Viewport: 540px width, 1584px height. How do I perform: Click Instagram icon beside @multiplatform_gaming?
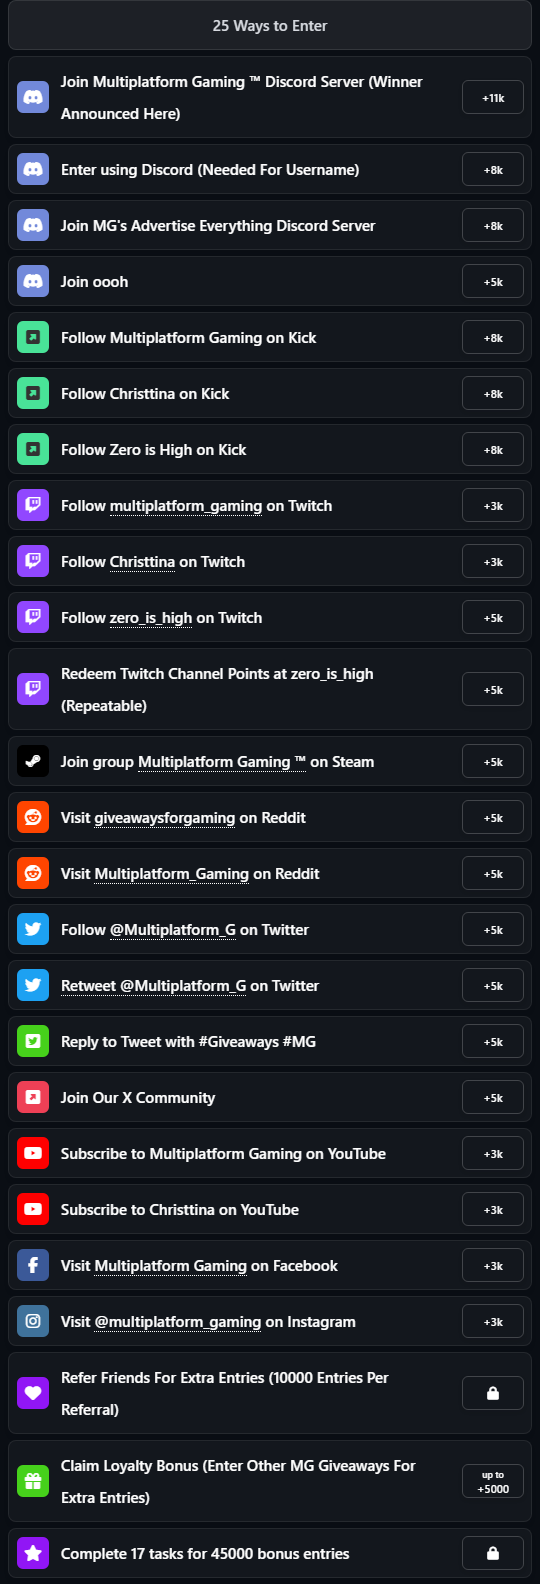tap(33, 1322)
